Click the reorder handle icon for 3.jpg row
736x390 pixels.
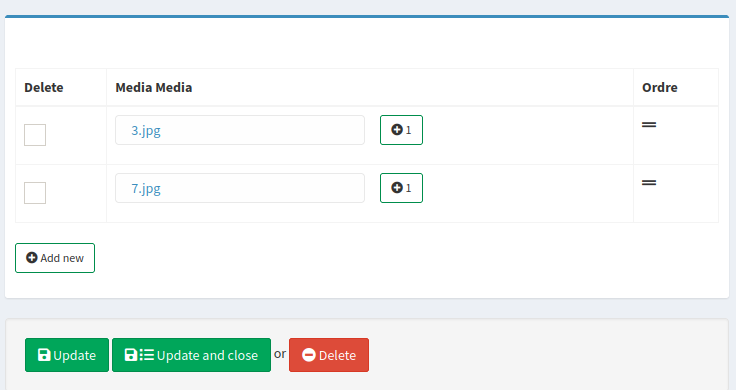[x=649, y=125]
